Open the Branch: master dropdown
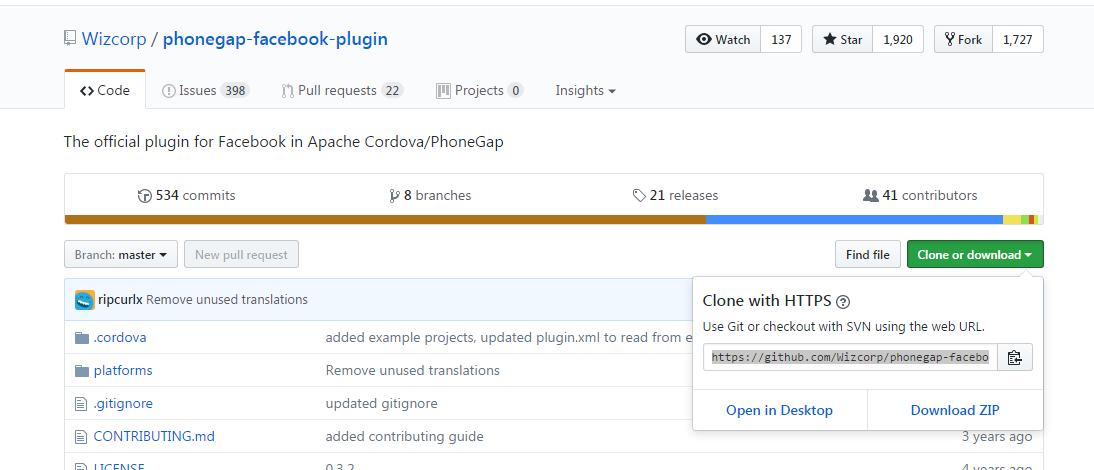The image size is (1094, 470). coord(121,255)
